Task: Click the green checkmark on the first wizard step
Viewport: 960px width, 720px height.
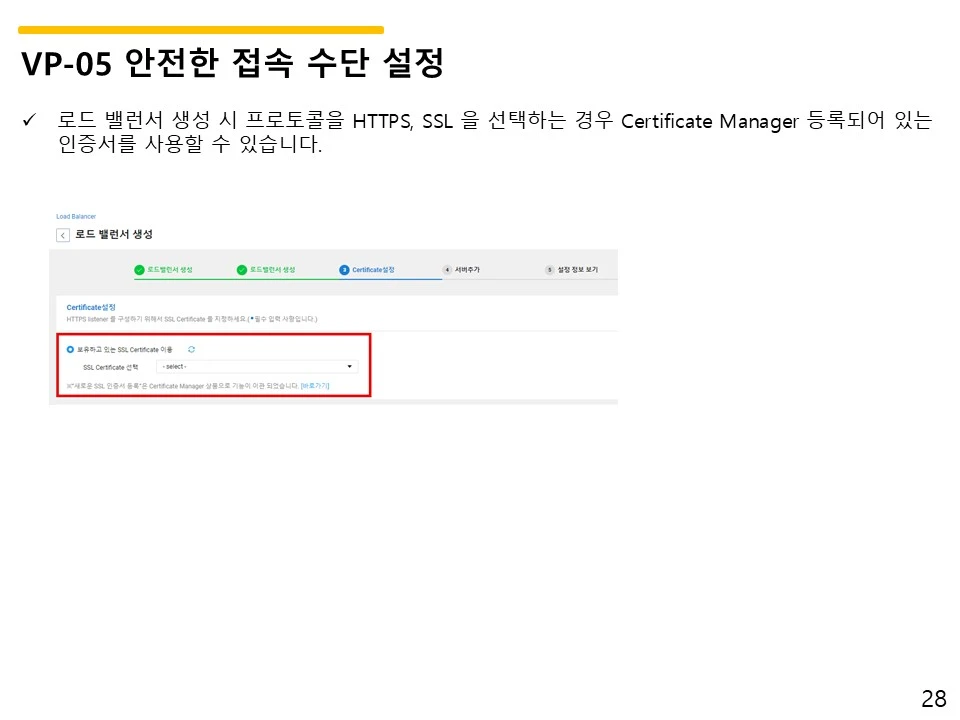Action: [139, 267]
